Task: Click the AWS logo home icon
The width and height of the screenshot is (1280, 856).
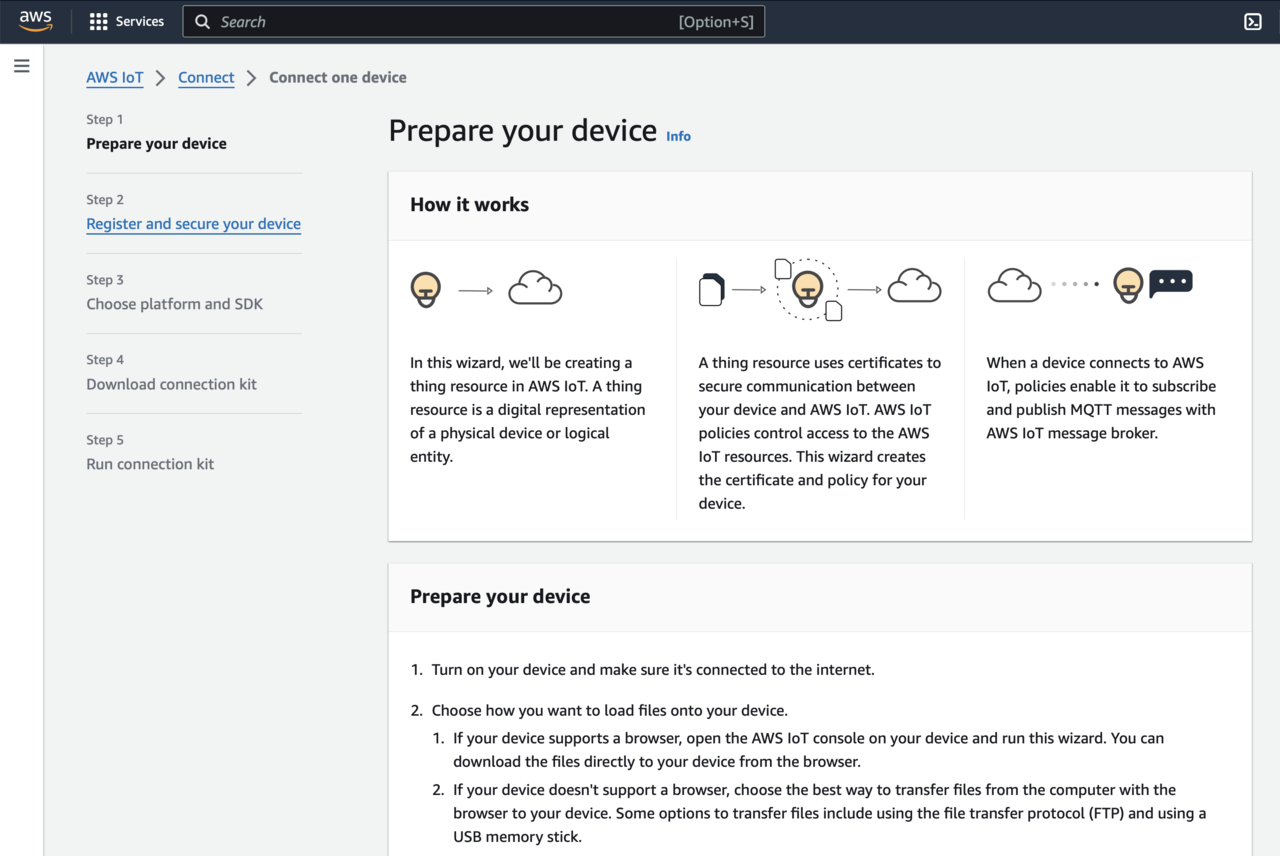Action: click(35, 21)
